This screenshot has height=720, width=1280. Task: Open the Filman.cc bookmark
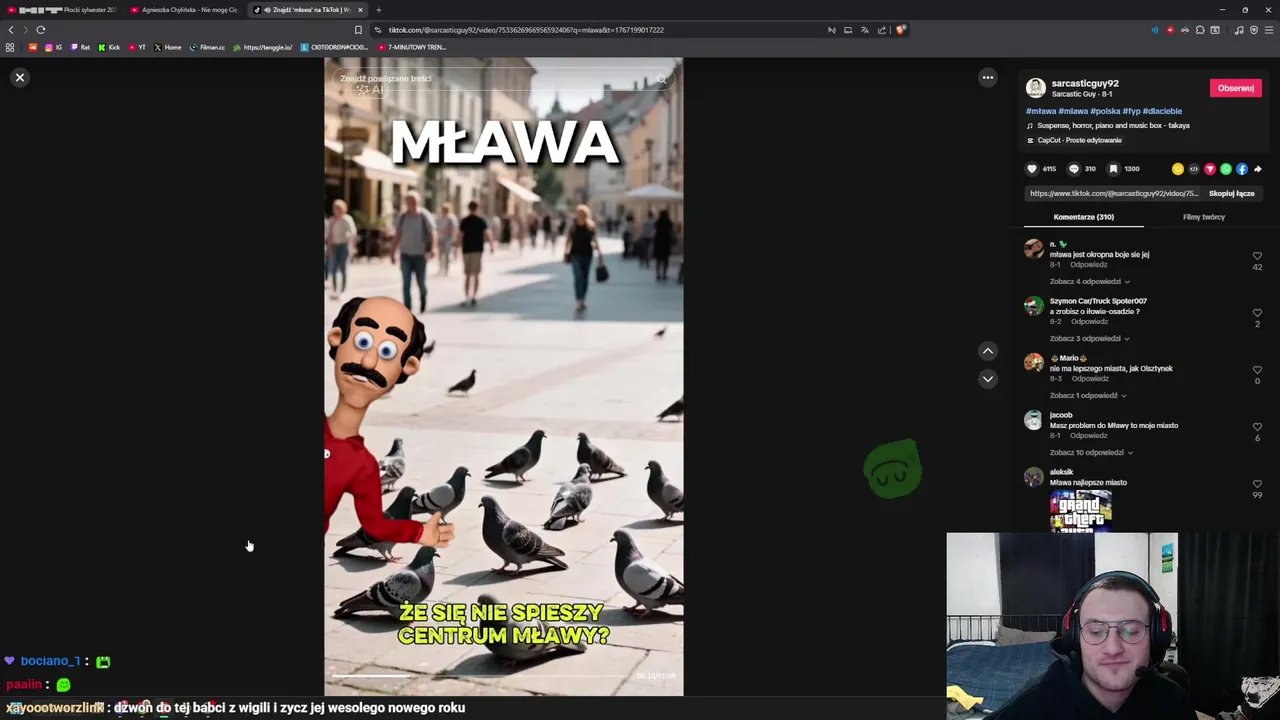tap(208, 47)
